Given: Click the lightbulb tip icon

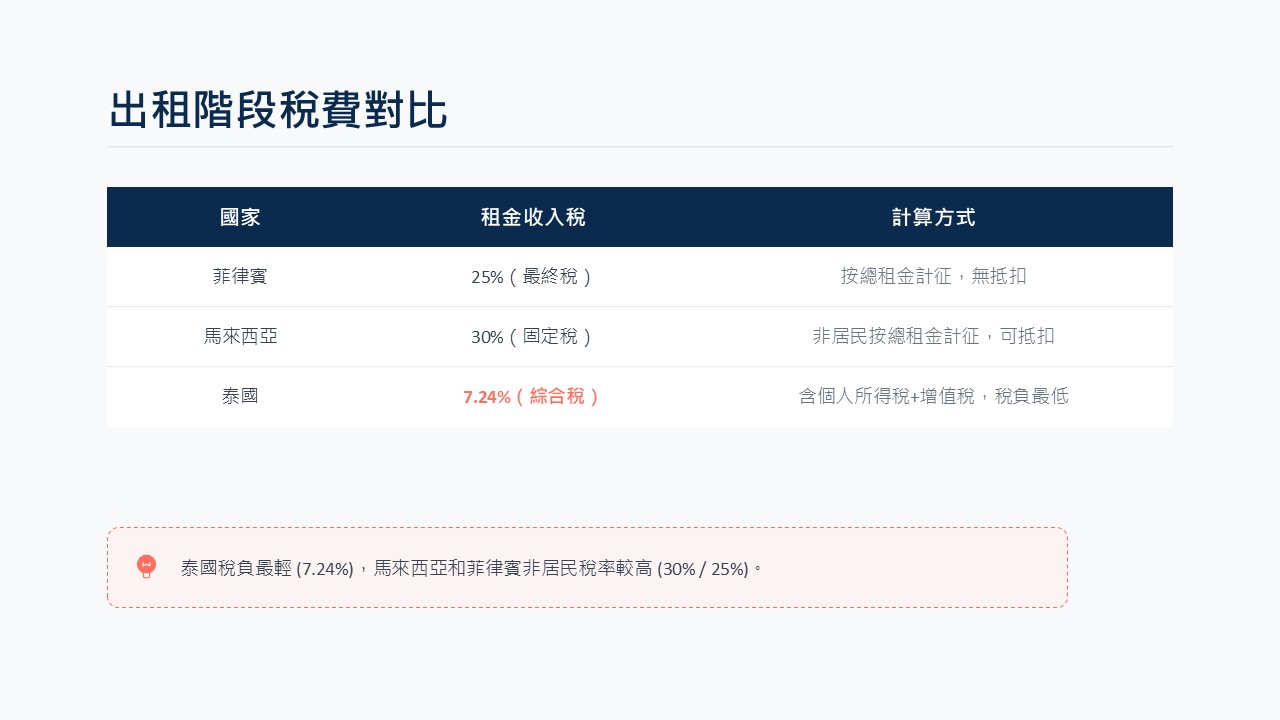Looking at the screenshot, I should click(x=147, y=567).
